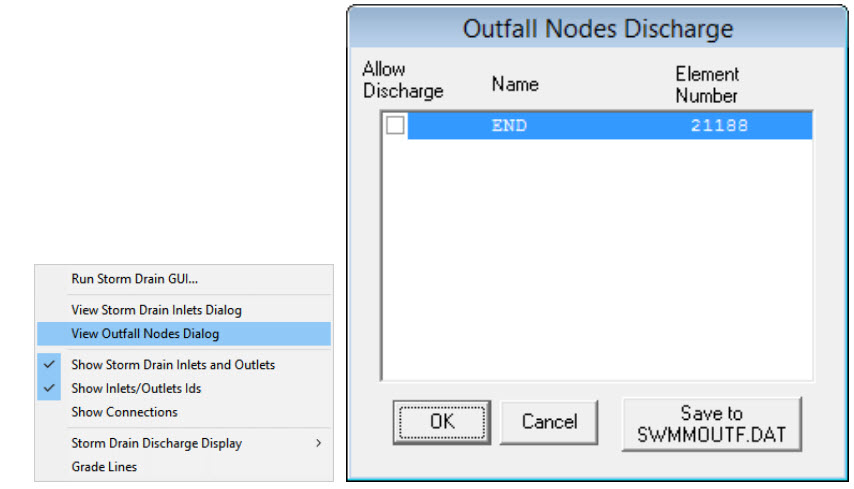Choose View Outfall Nodes Dialog entry
Viewport: 854px width, 489px height.
pos(145,334)
